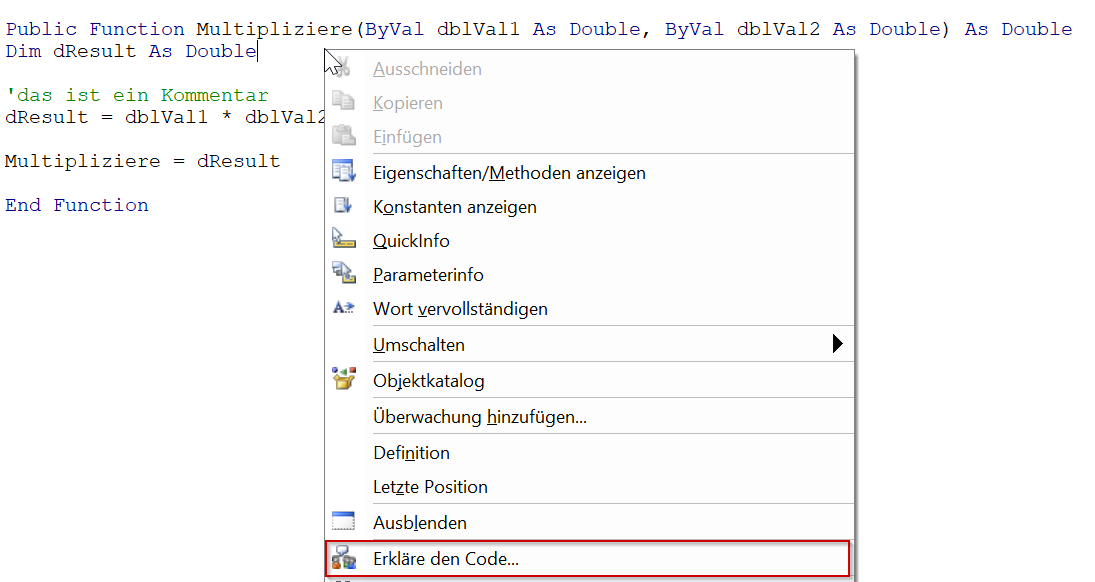This screenshot has width=1095, height=582.
Task: Click the Ausblenden window icon
Action: click(x=343, y=521)
